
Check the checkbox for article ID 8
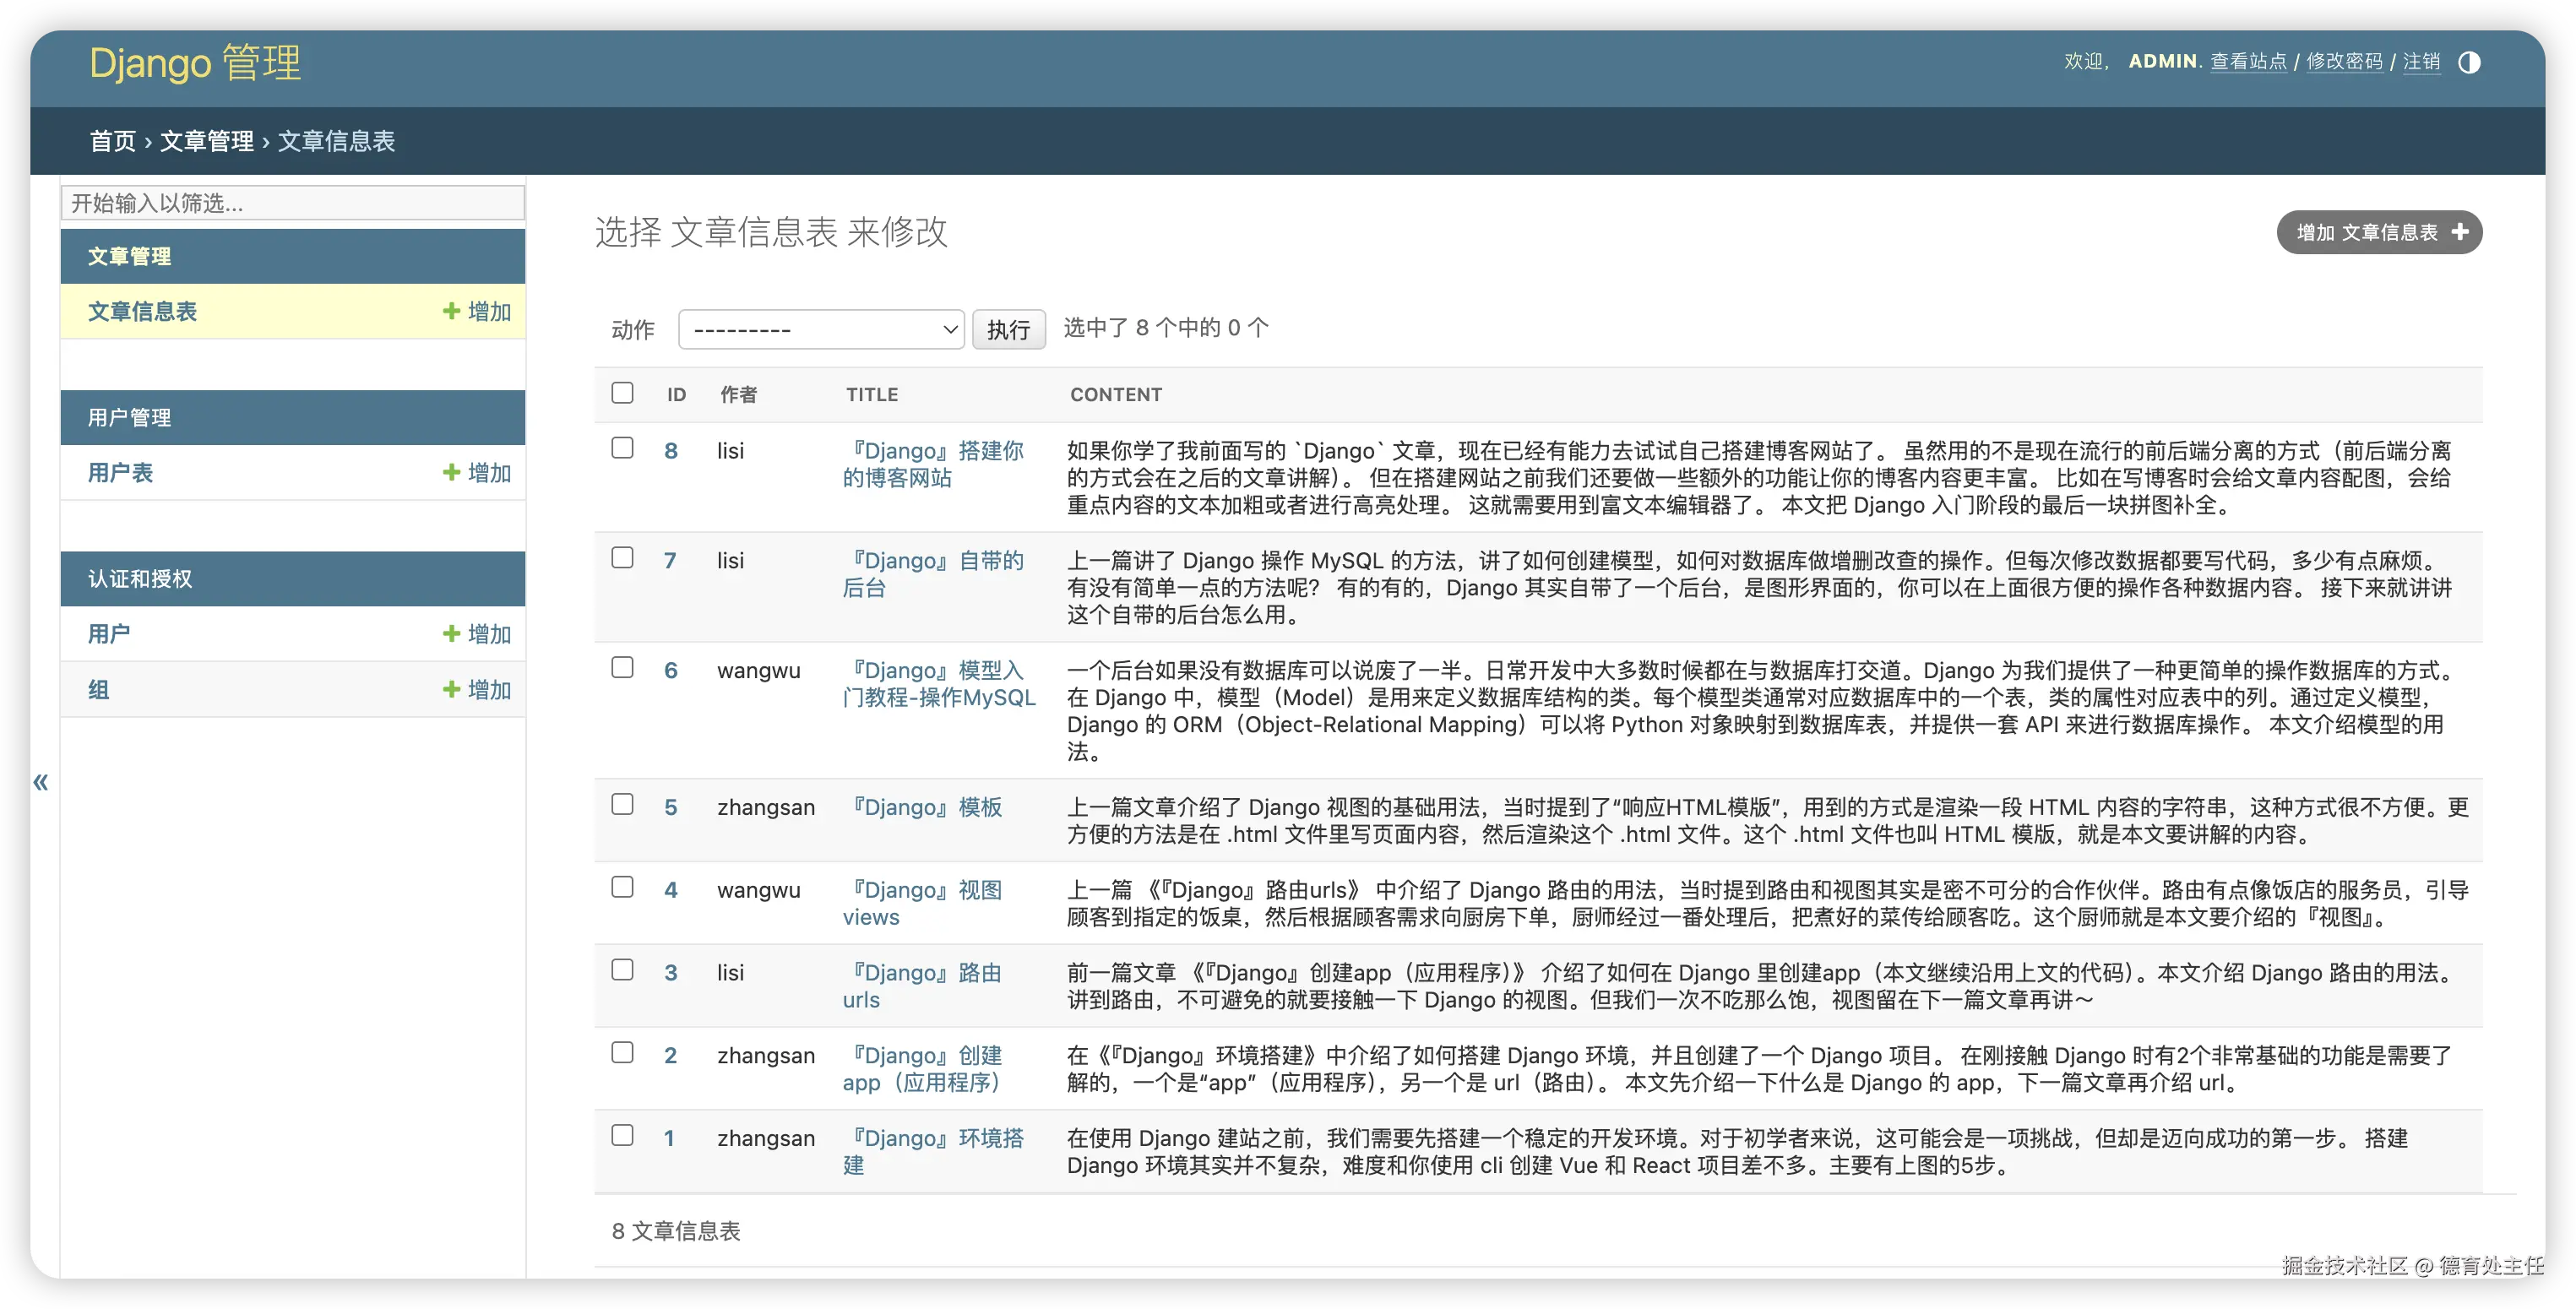point(622,448)
